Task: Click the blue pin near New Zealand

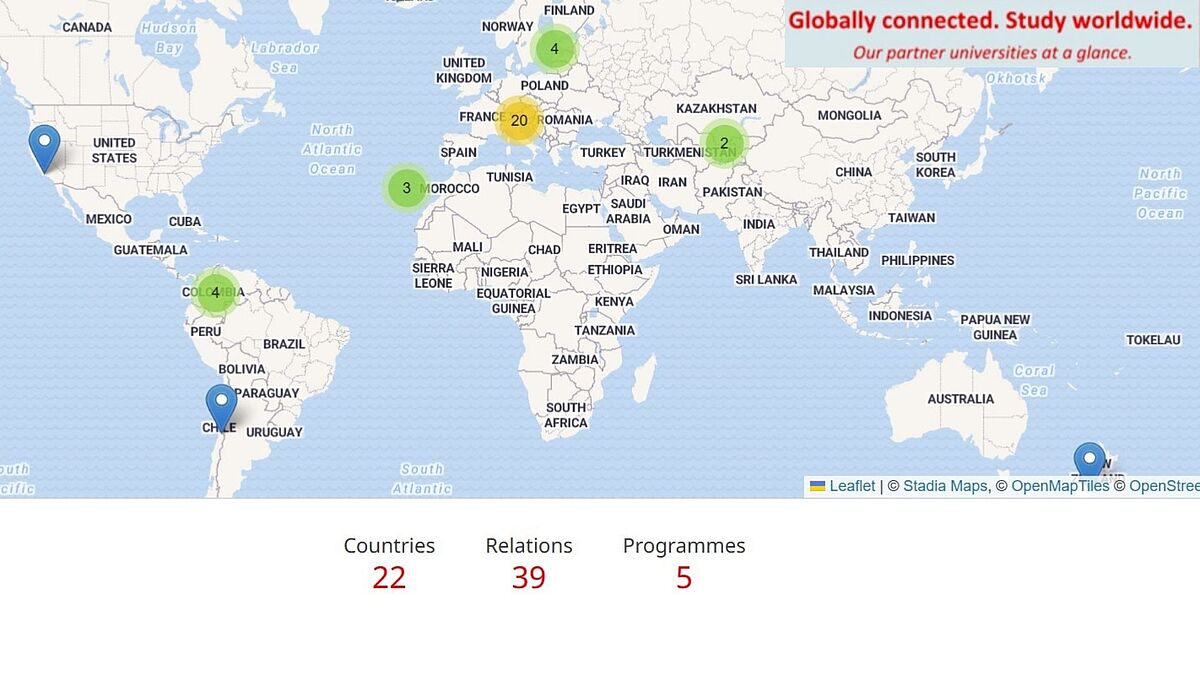Action: [x=1089, y=460]
